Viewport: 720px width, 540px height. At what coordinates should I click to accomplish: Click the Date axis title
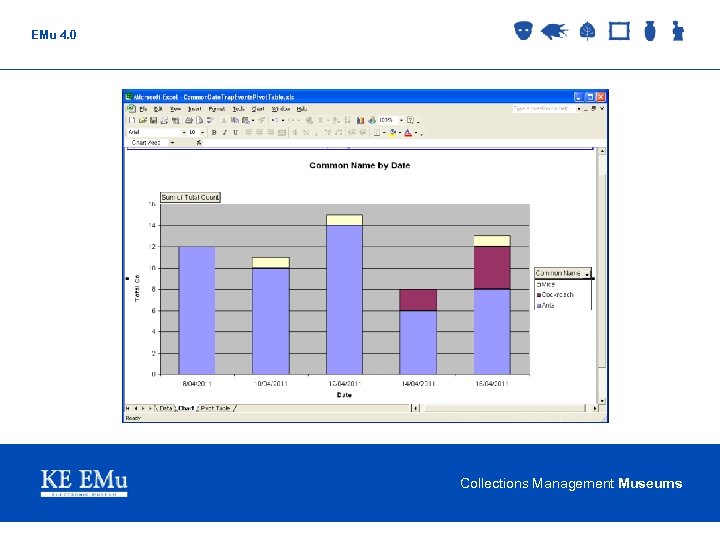[x=344, y=395]
